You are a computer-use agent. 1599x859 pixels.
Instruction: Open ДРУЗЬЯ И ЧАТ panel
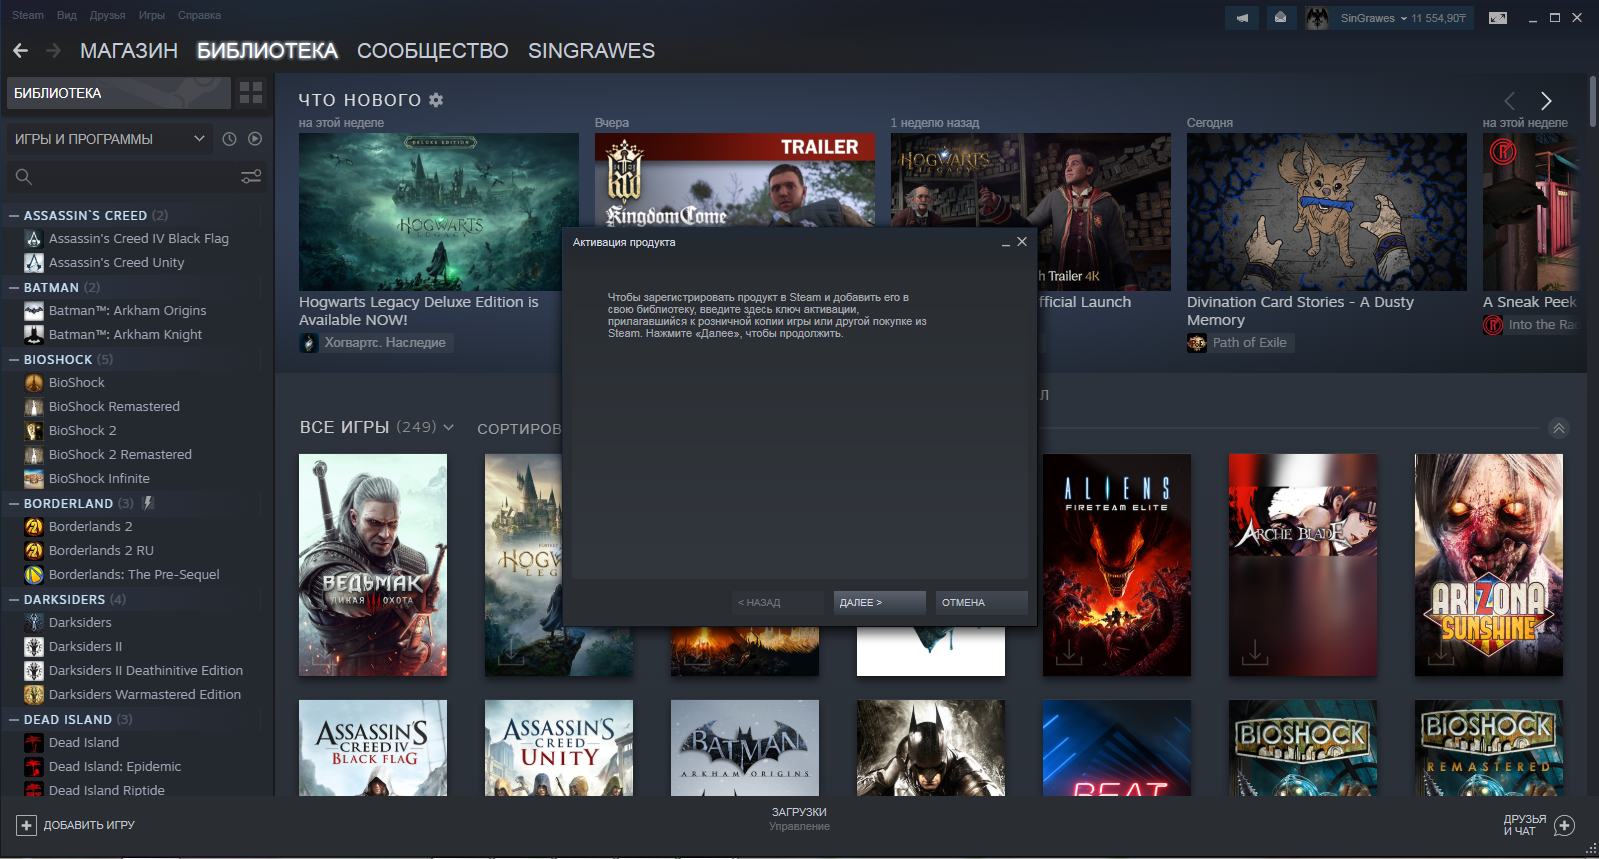1525,825
